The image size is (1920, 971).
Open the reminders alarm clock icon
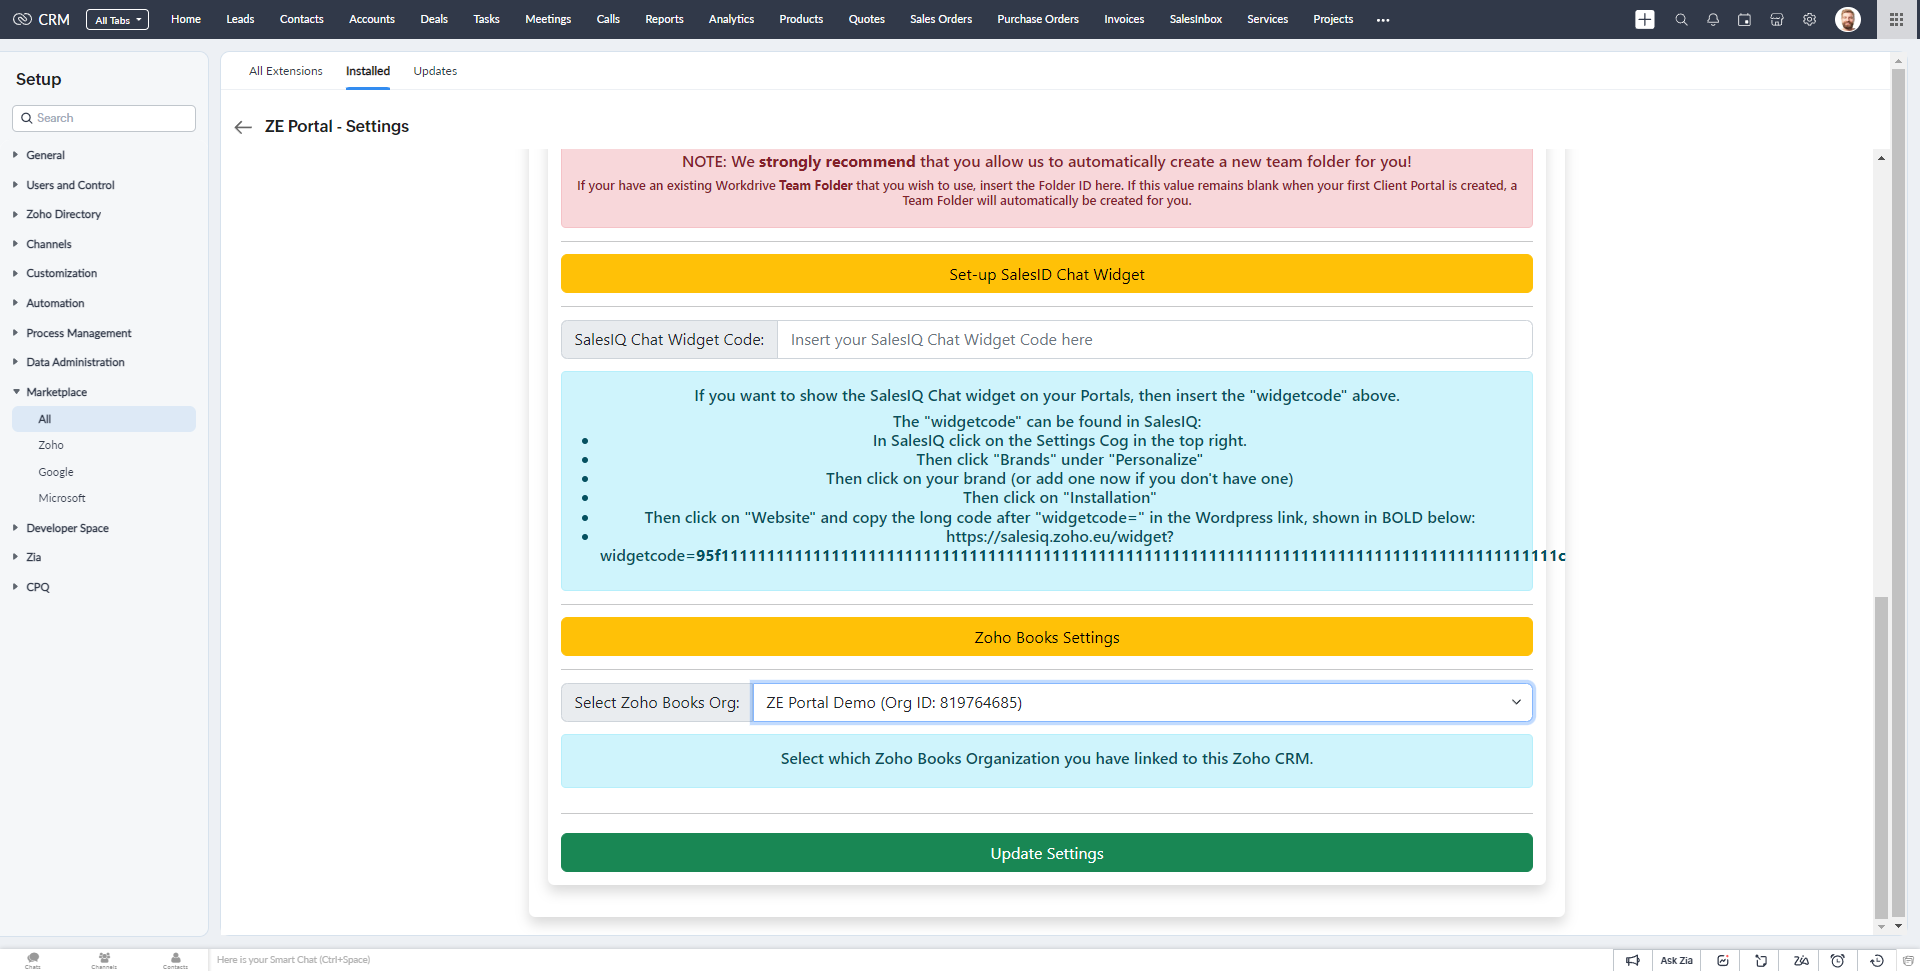[1837, 960]
